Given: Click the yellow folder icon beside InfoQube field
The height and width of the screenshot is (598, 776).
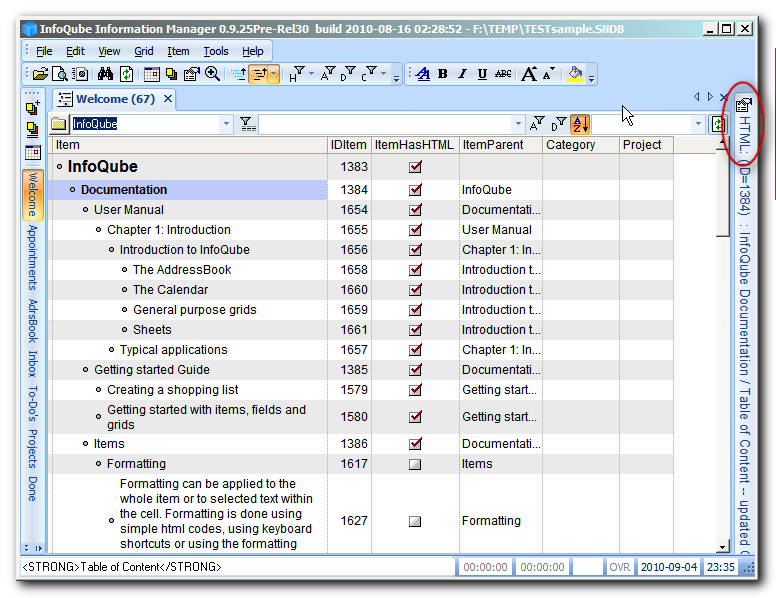Looking at the screenshot, I should [x=58, y=124].
